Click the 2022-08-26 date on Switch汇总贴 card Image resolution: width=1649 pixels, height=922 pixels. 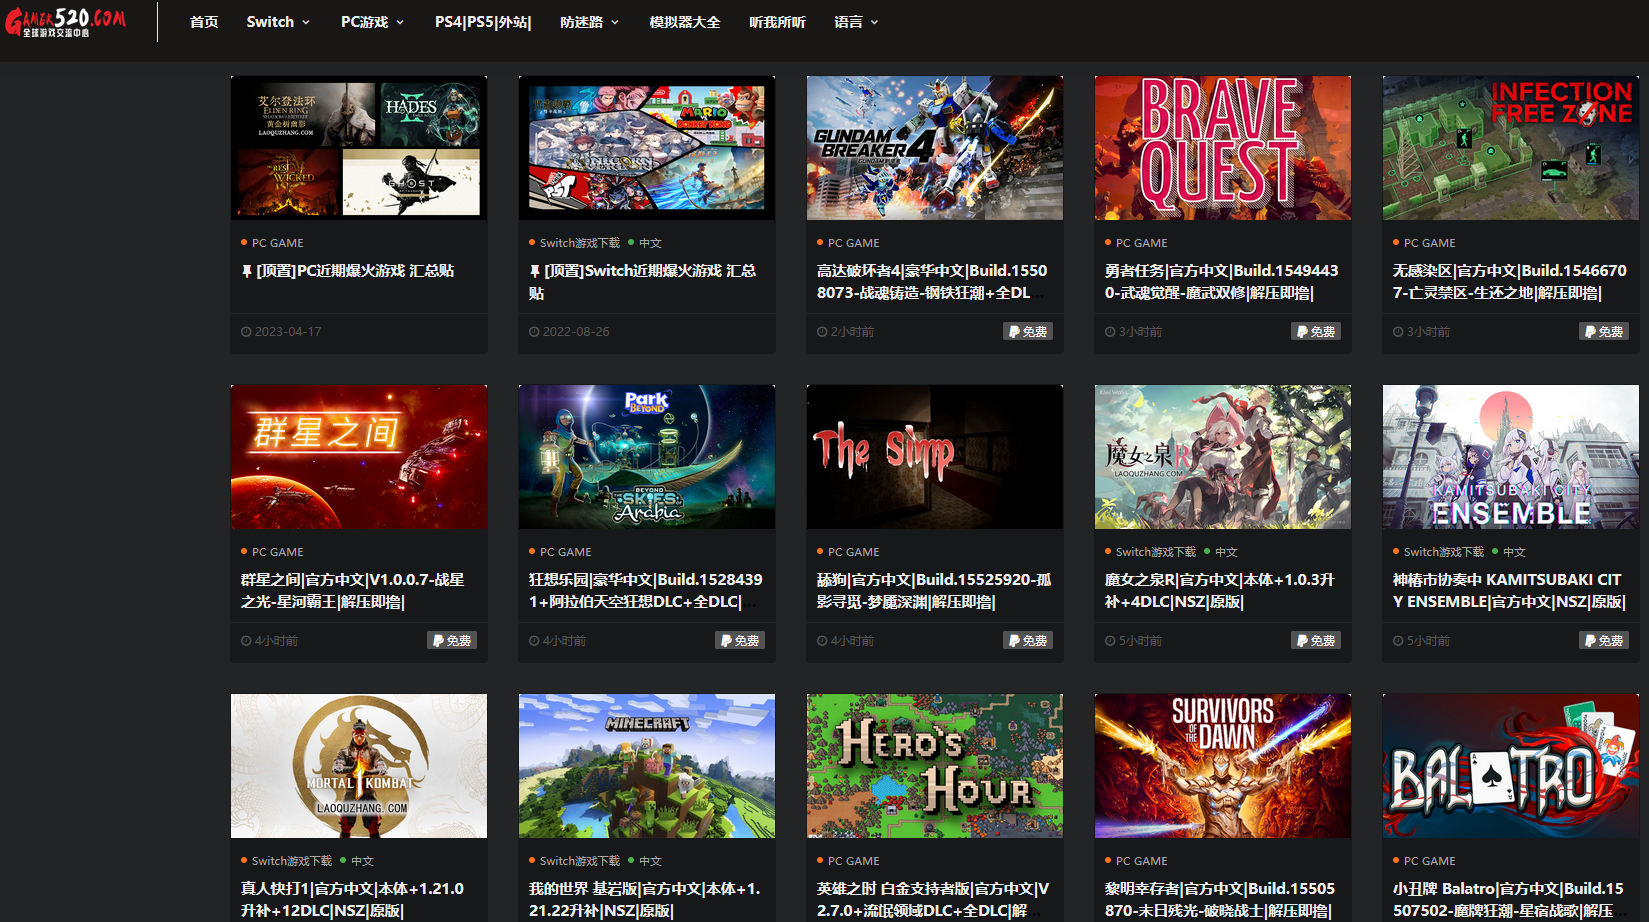pyautogui.click(x=569, y=332)
